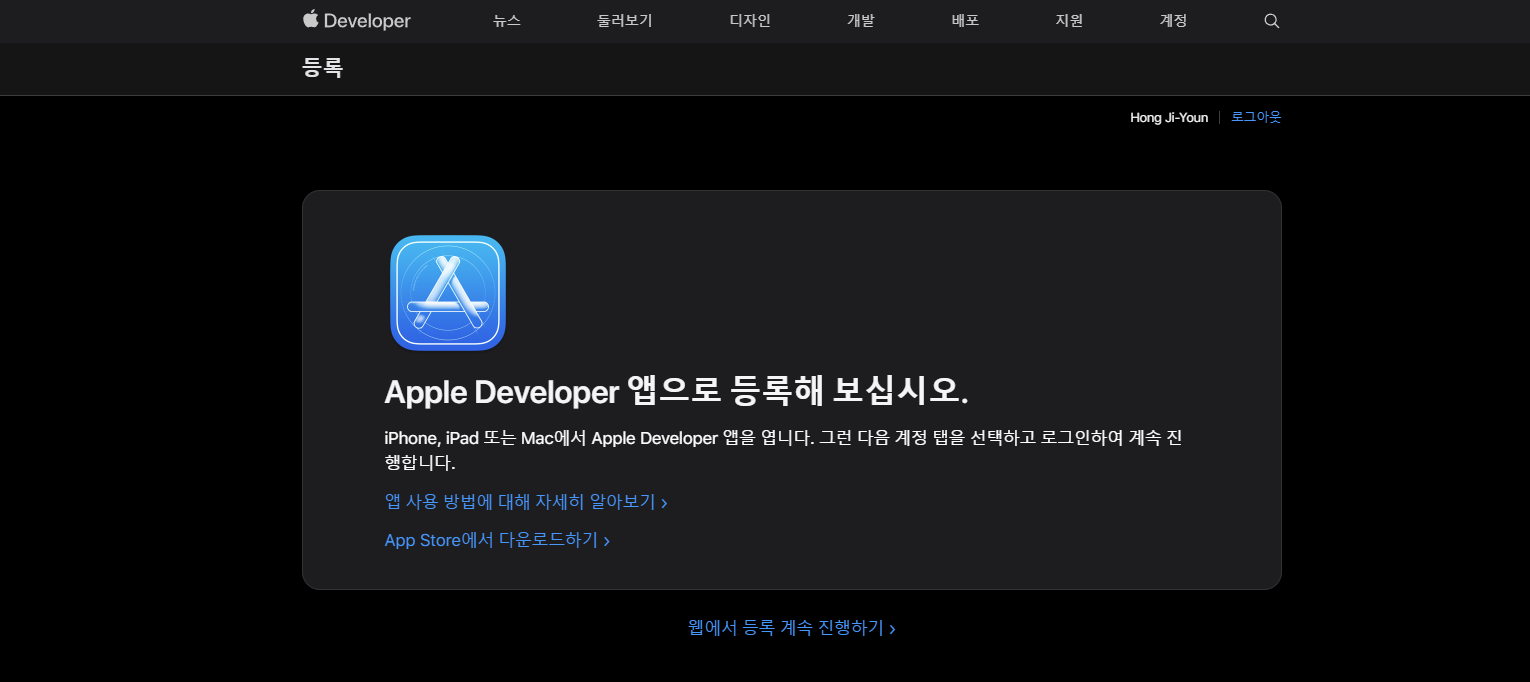Open 앱 사용 방법에 대해 자세히 알아보기 link

coord(520,501)
